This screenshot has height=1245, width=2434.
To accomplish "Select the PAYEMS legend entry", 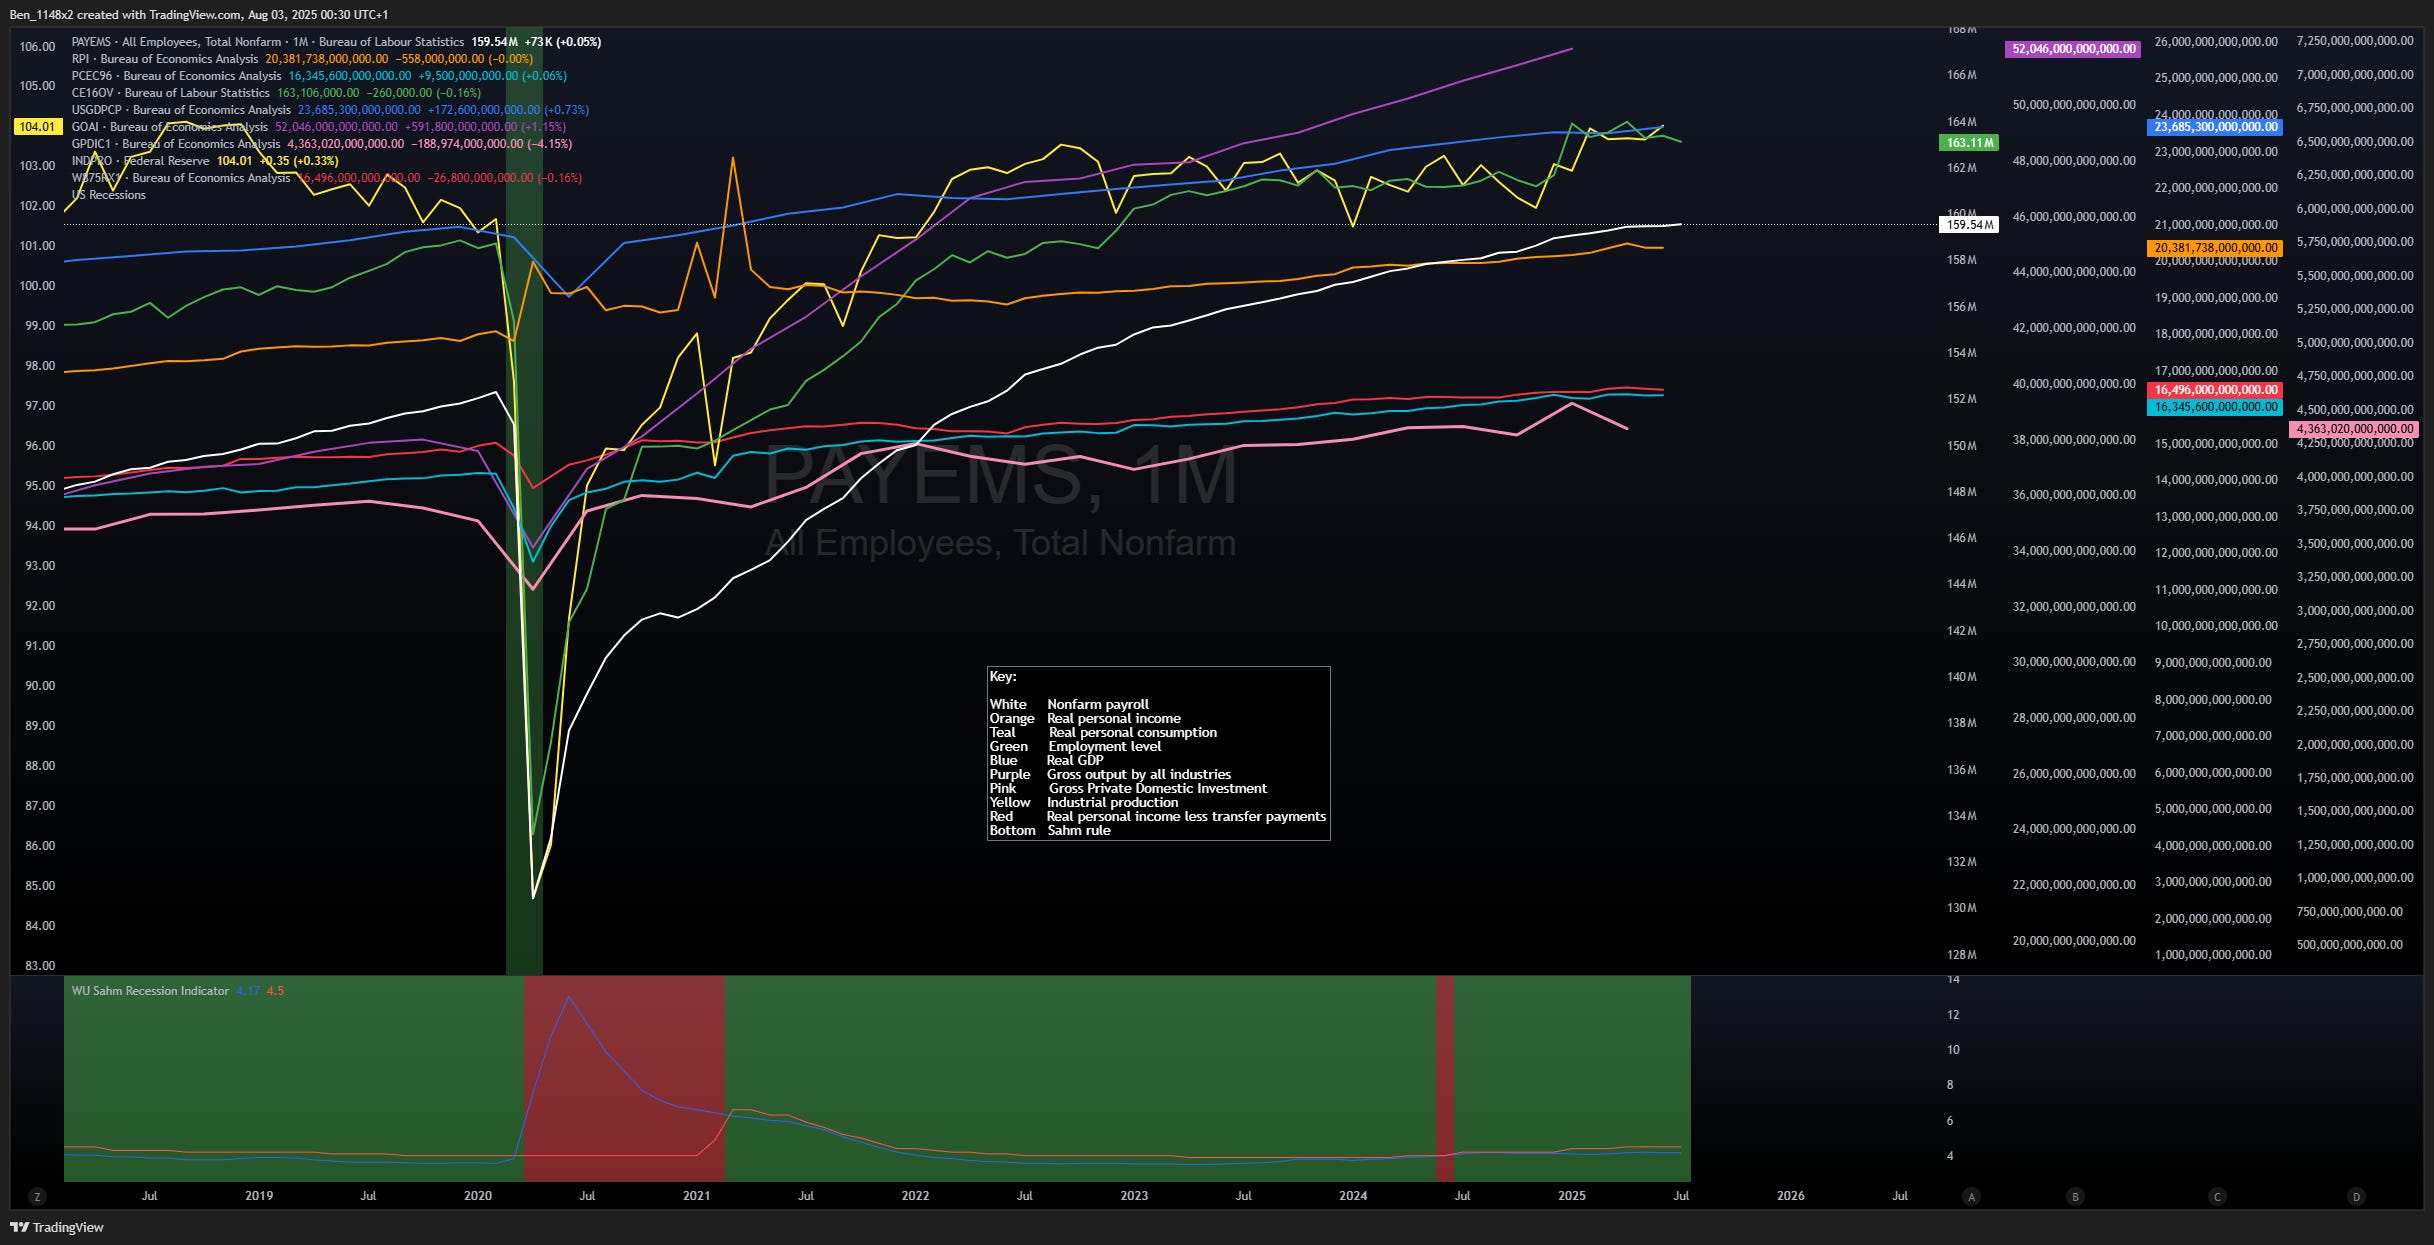I will click(91, 42).
